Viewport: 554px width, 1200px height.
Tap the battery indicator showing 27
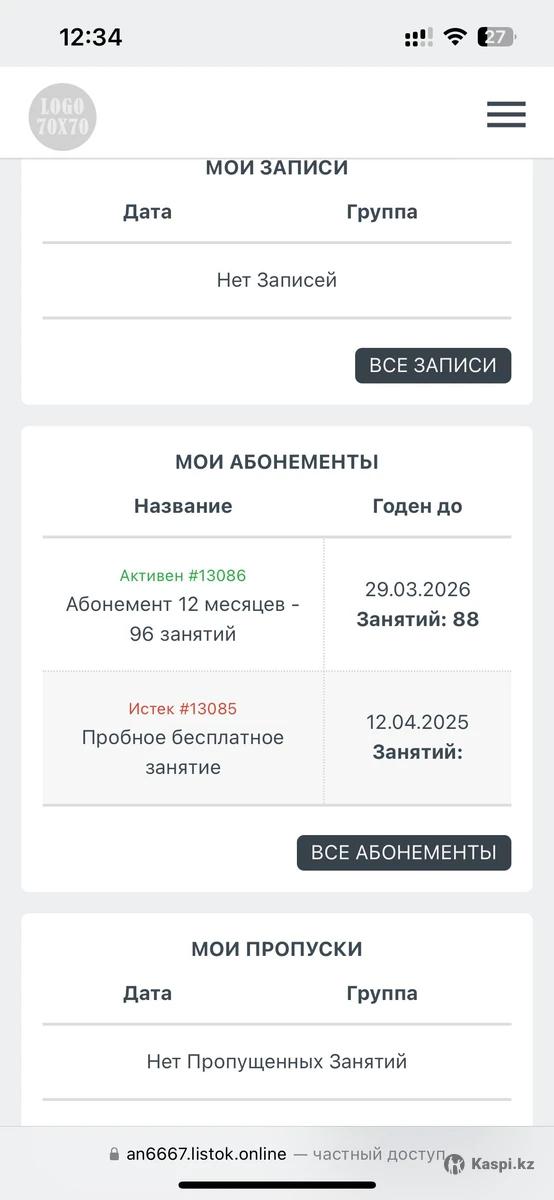tap(498, 37)
